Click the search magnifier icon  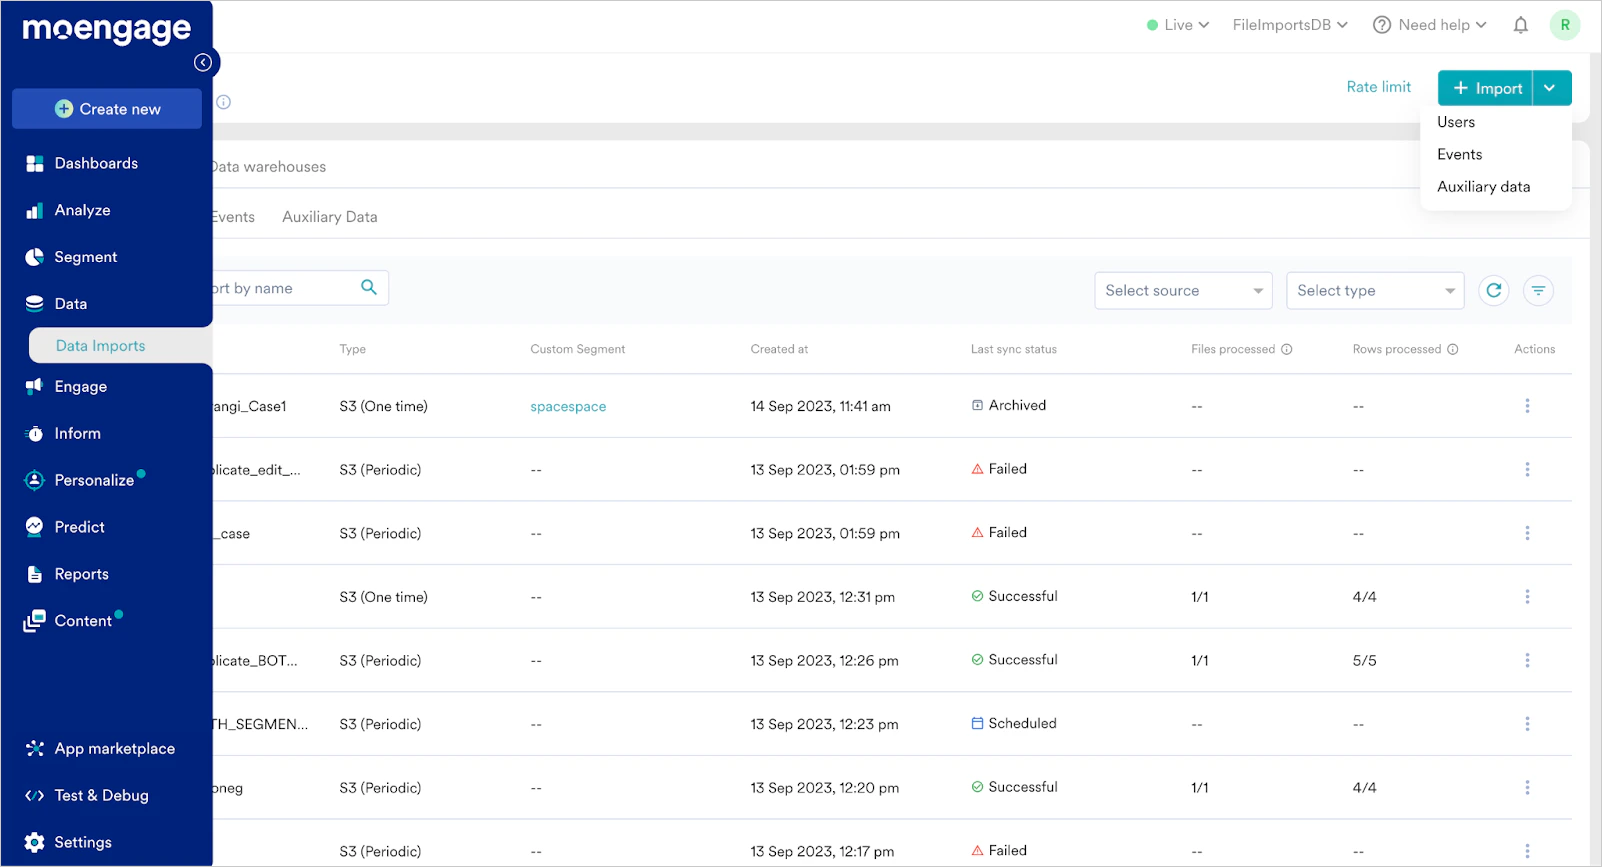click(369, 288)
